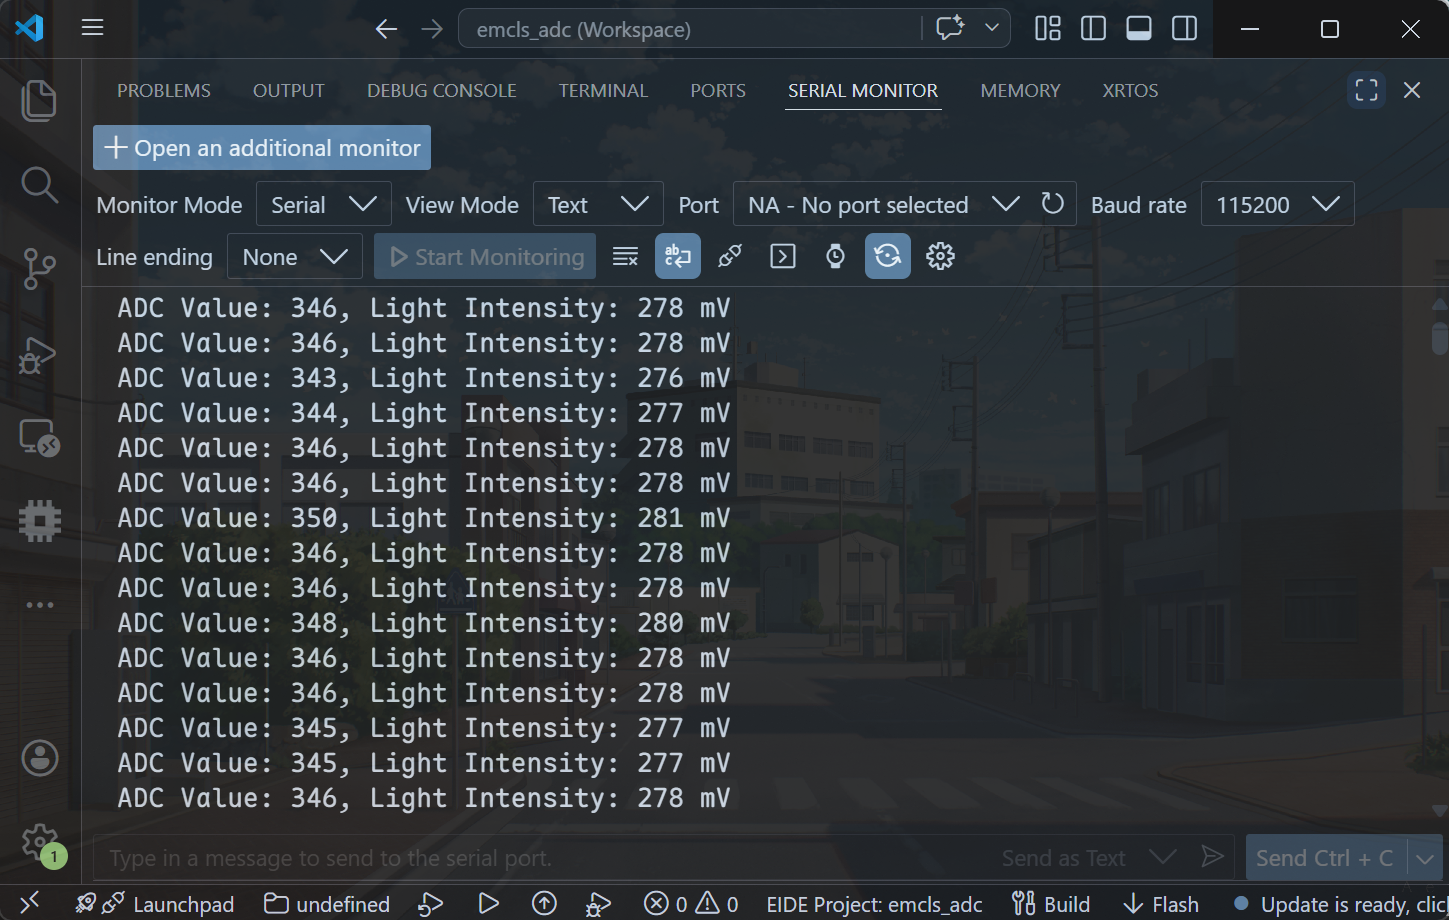Toggle timestamp watch icon

[835, 257]
